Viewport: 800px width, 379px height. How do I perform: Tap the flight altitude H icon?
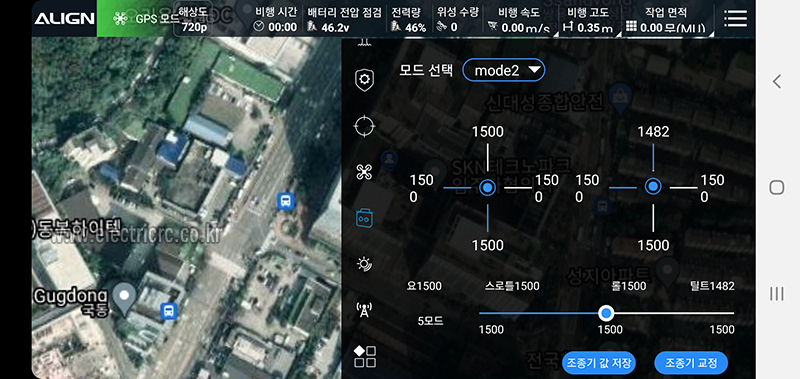568,27
